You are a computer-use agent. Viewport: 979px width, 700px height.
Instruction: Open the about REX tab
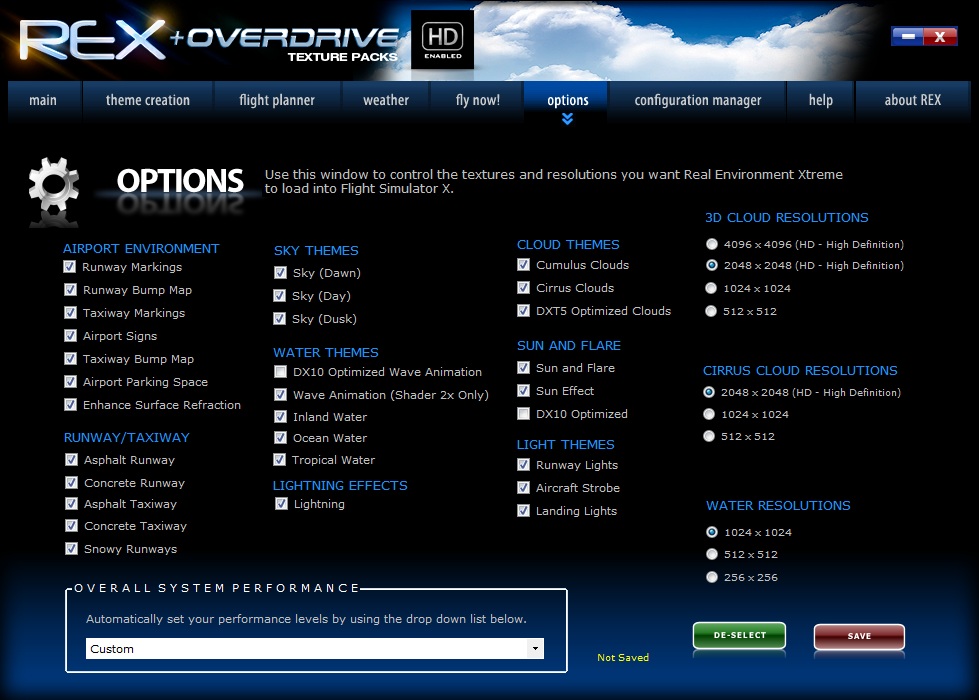[x=912, y=100]
